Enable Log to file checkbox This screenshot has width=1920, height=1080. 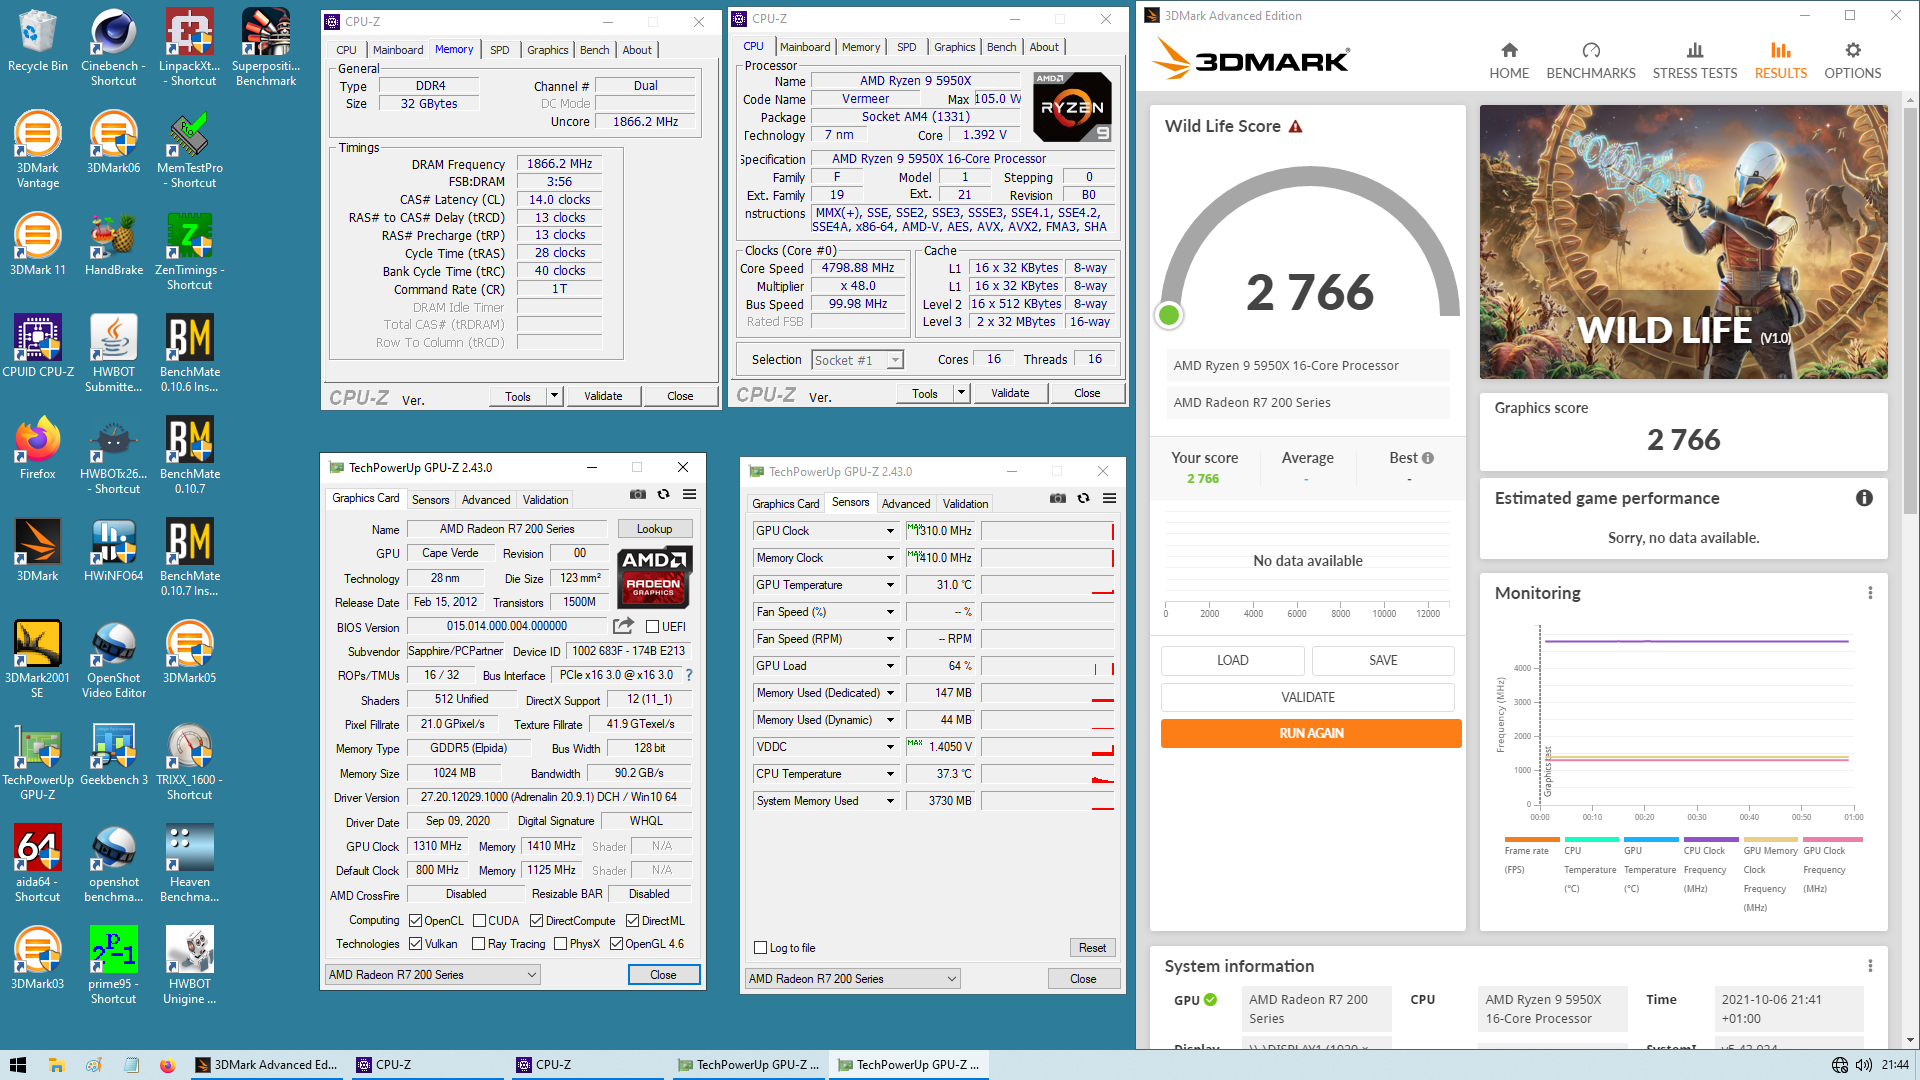(760, 948)
